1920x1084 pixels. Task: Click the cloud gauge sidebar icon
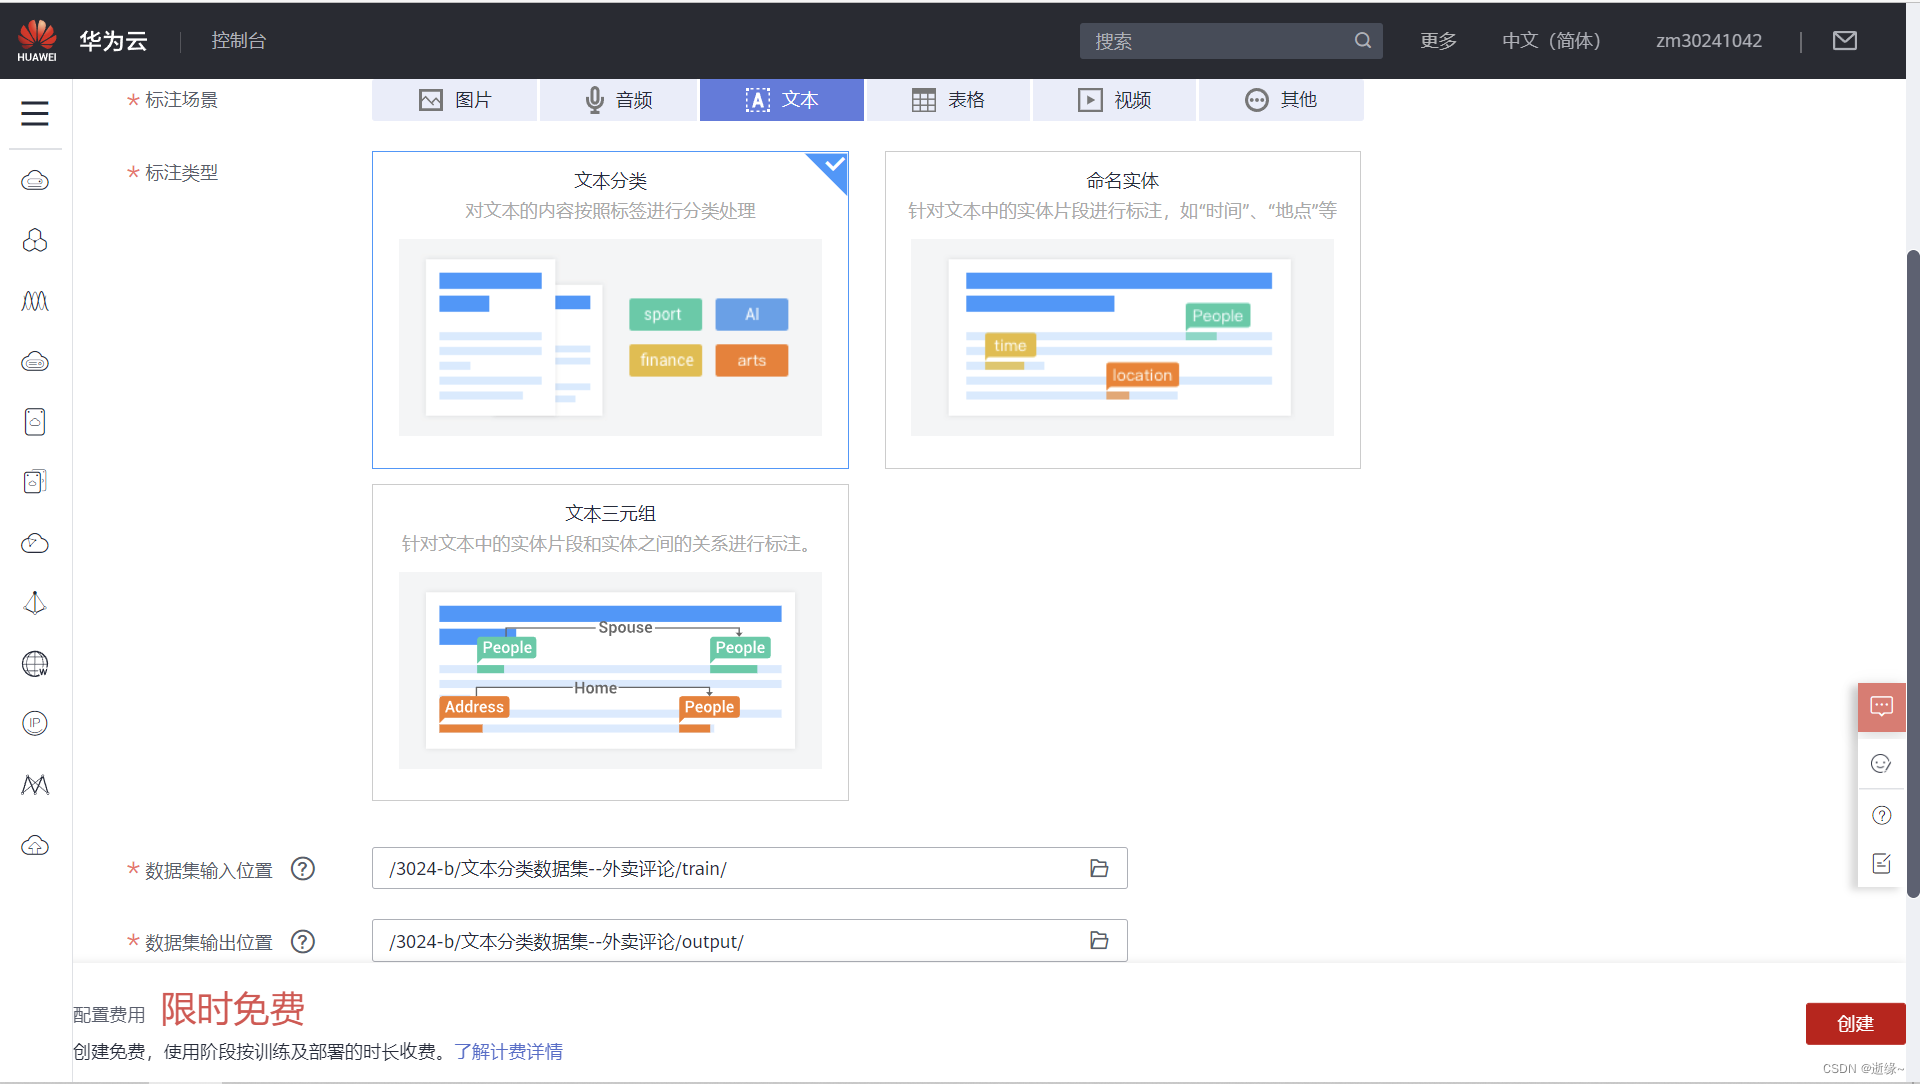point(35,543)
